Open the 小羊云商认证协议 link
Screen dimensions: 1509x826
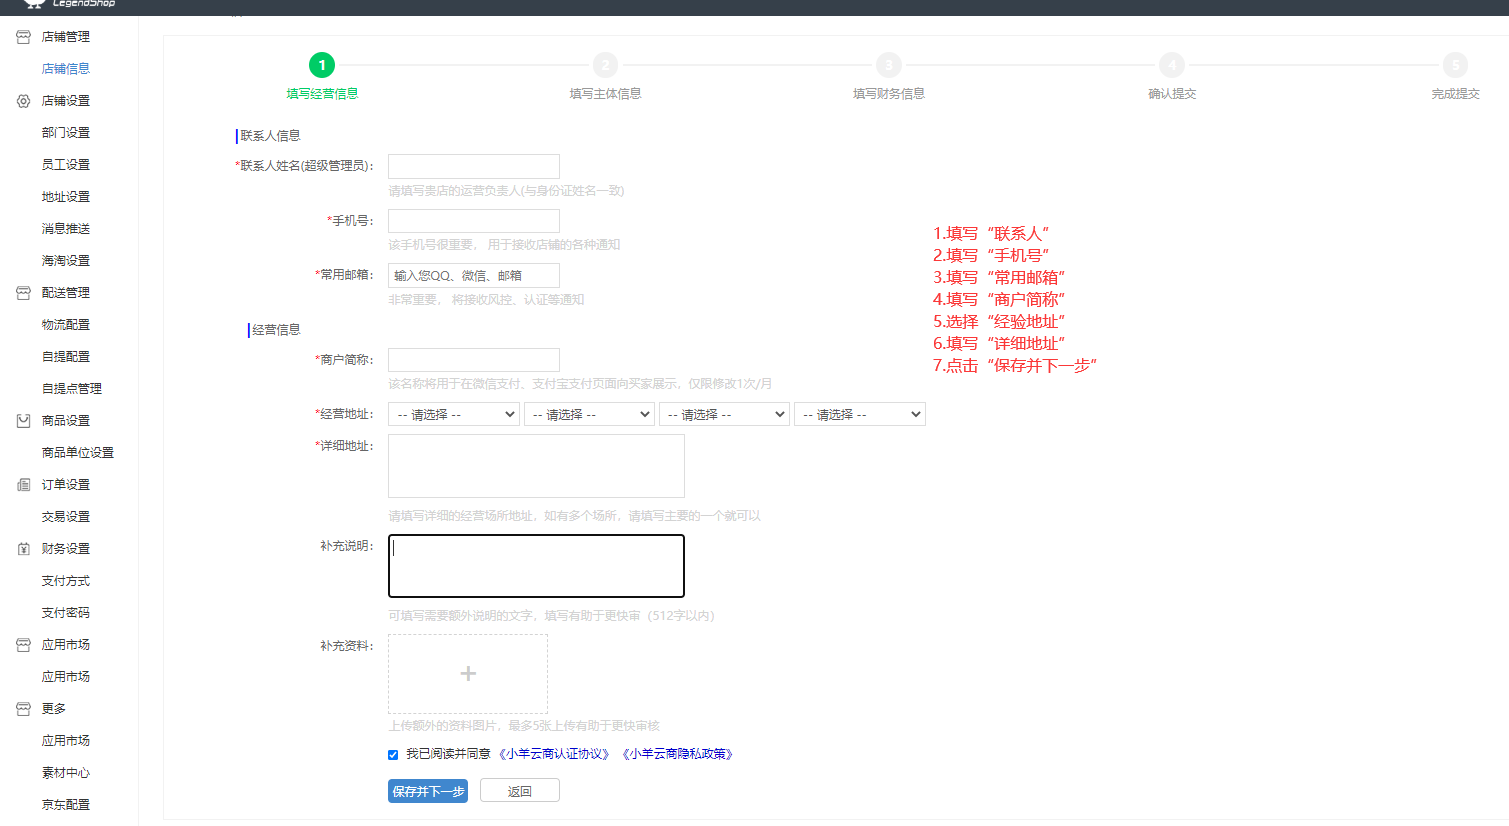pyautogui.click(x=553, y=754)
